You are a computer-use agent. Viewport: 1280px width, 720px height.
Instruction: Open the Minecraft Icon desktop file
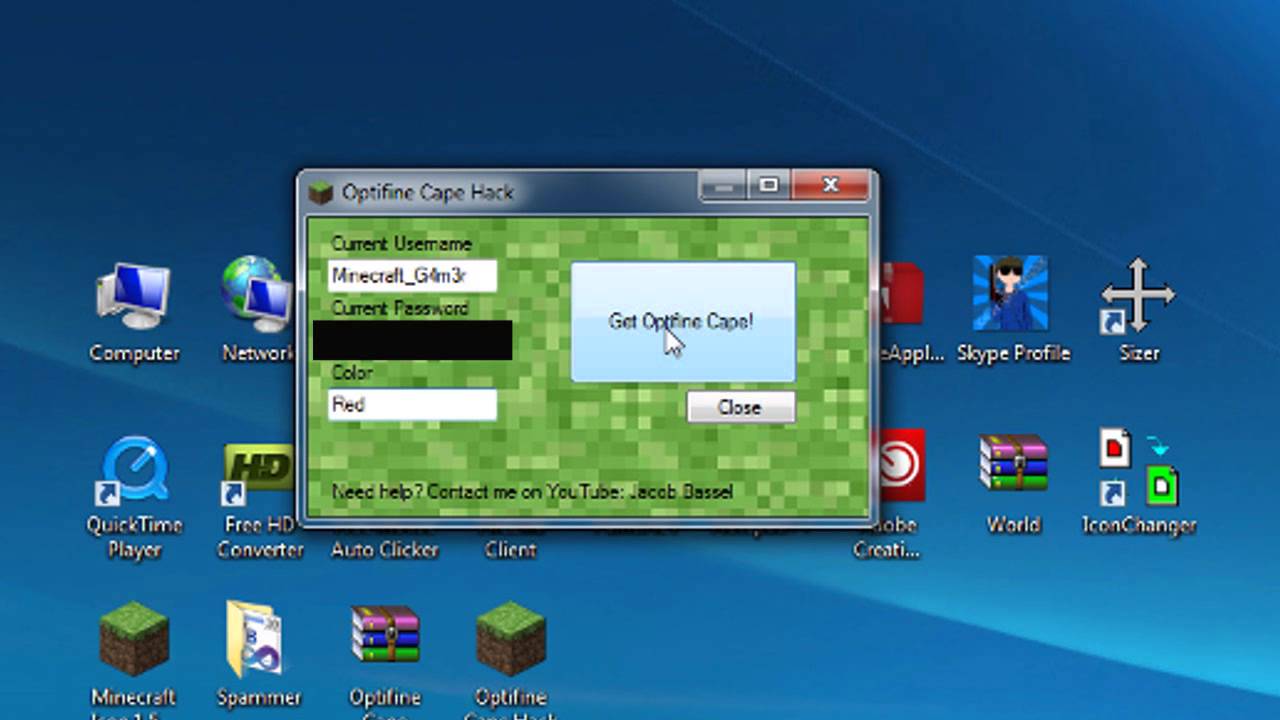pyautogui.click(x=134, y=639)
